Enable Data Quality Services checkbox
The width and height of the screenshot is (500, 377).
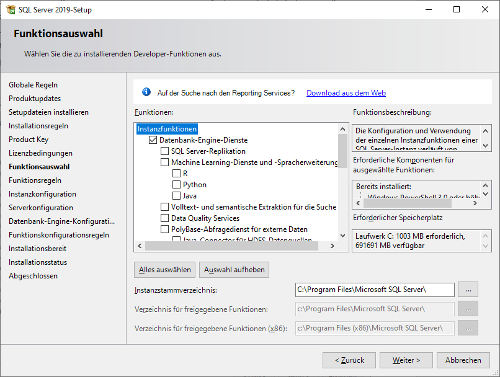click(165, 218)
